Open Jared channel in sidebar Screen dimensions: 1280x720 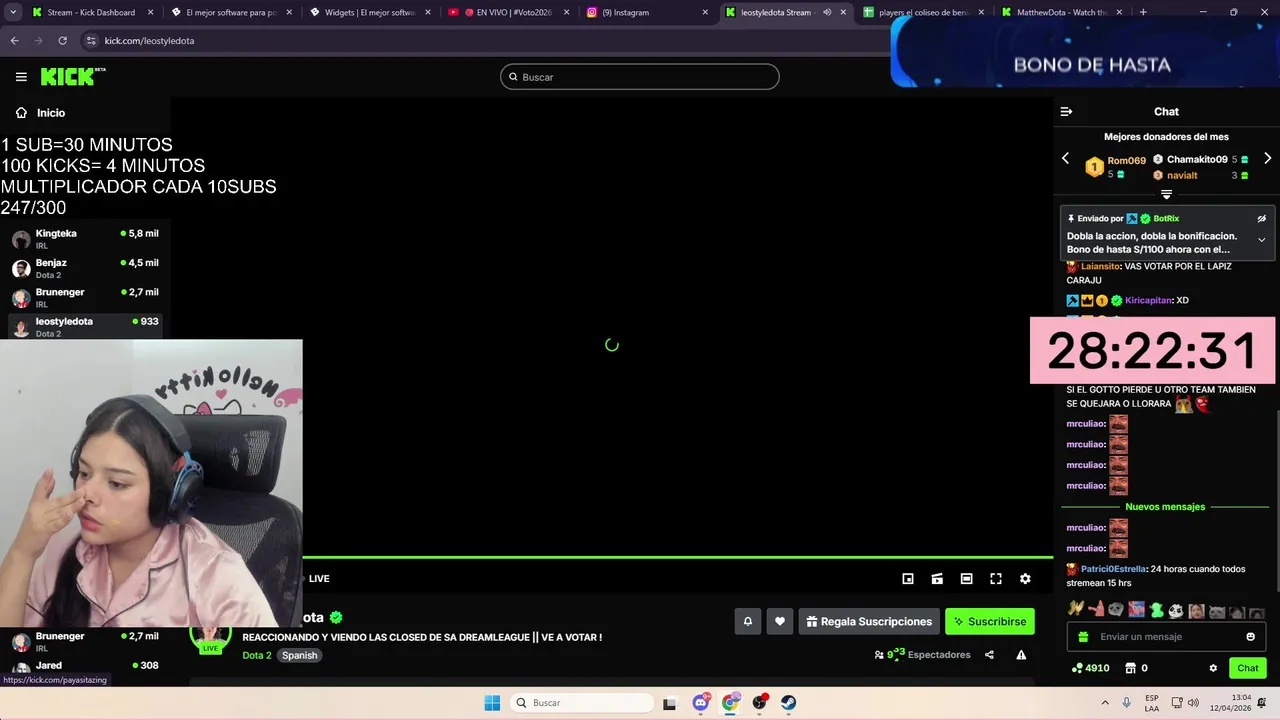point(85,667)
